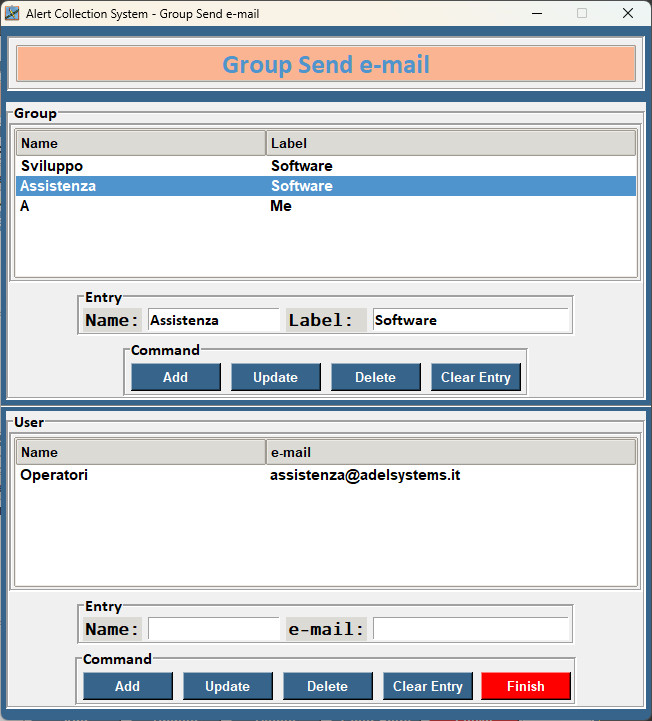Click the Label field containing Software
The image size is (652, 721).
coord(469,320)
